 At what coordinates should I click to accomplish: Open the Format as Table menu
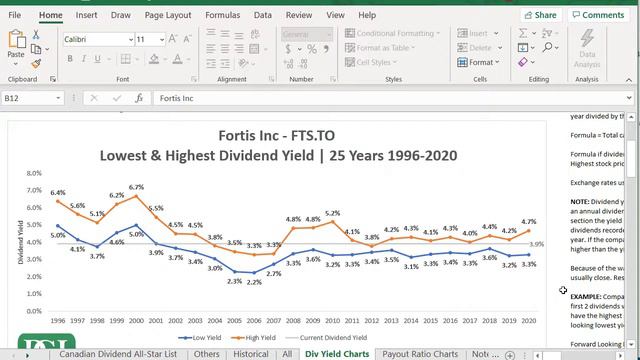click(x=380, y=48)
